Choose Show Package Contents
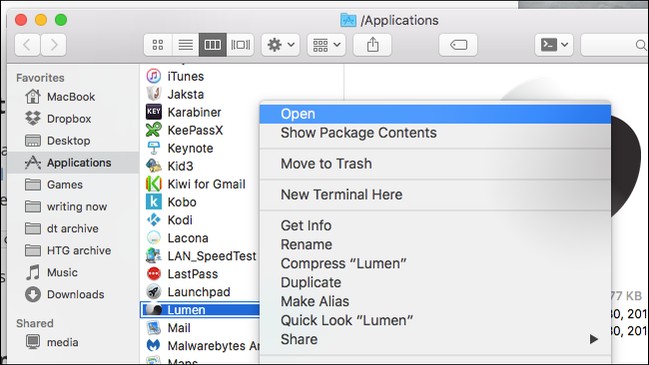Image resolution: width=649 pixels, height=365 pixels. click(435, 133)
